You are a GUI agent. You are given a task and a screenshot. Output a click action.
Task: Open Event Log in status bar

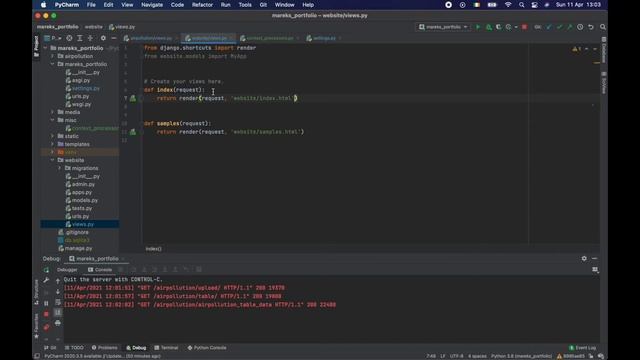point(583,348)
